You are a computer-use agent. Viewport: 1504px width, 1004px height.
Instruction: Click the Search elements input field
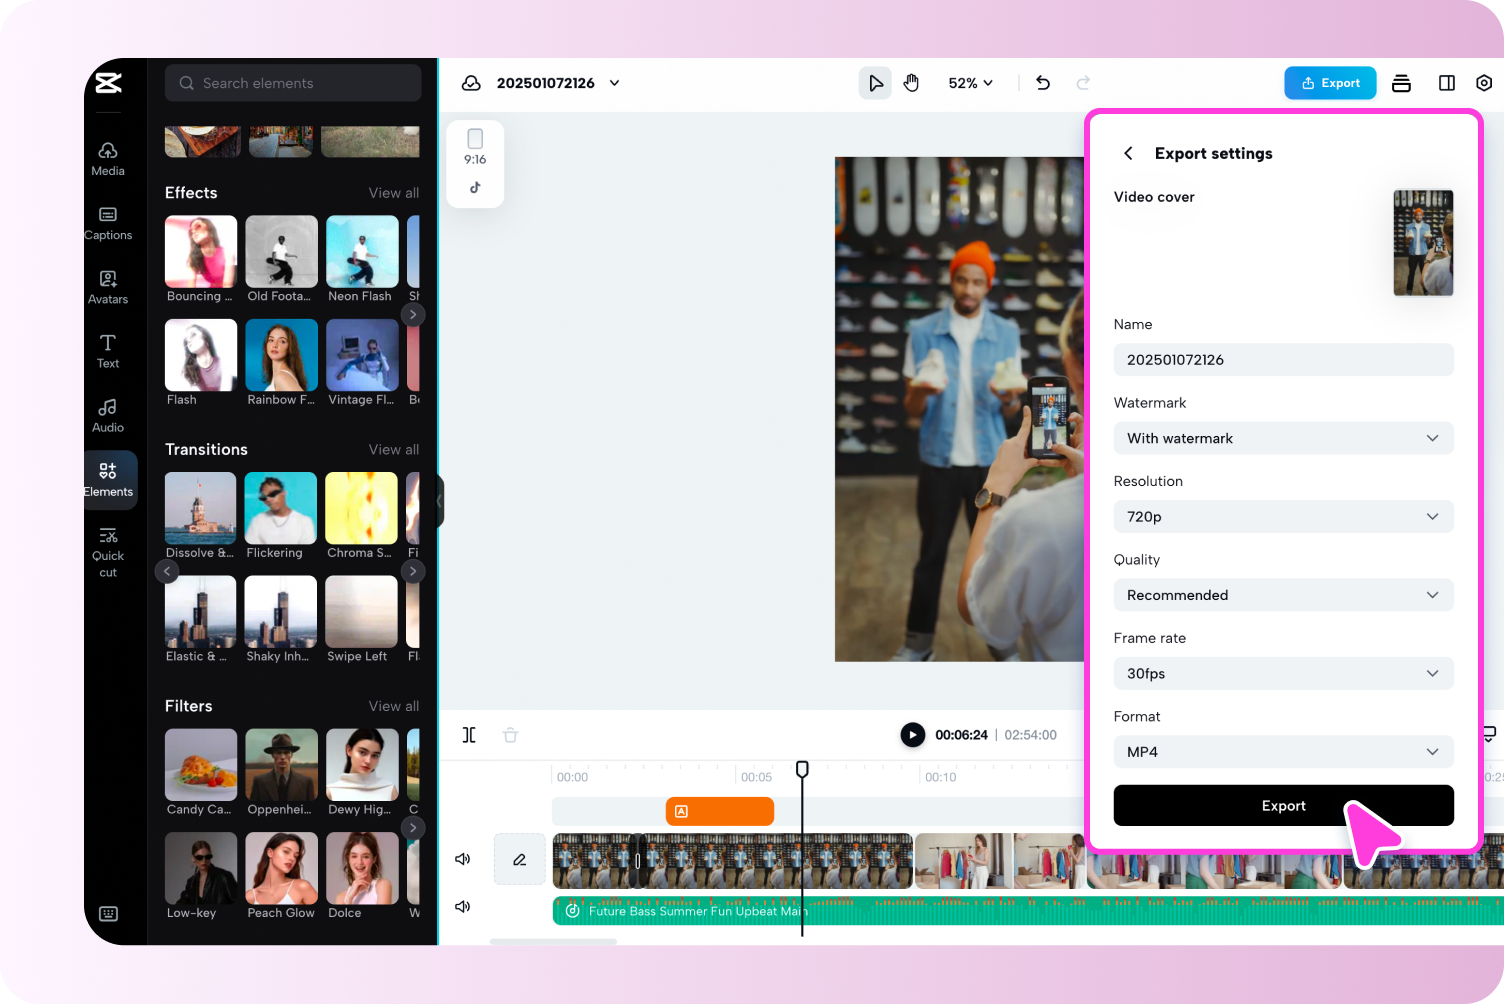[x=292, y=83]
